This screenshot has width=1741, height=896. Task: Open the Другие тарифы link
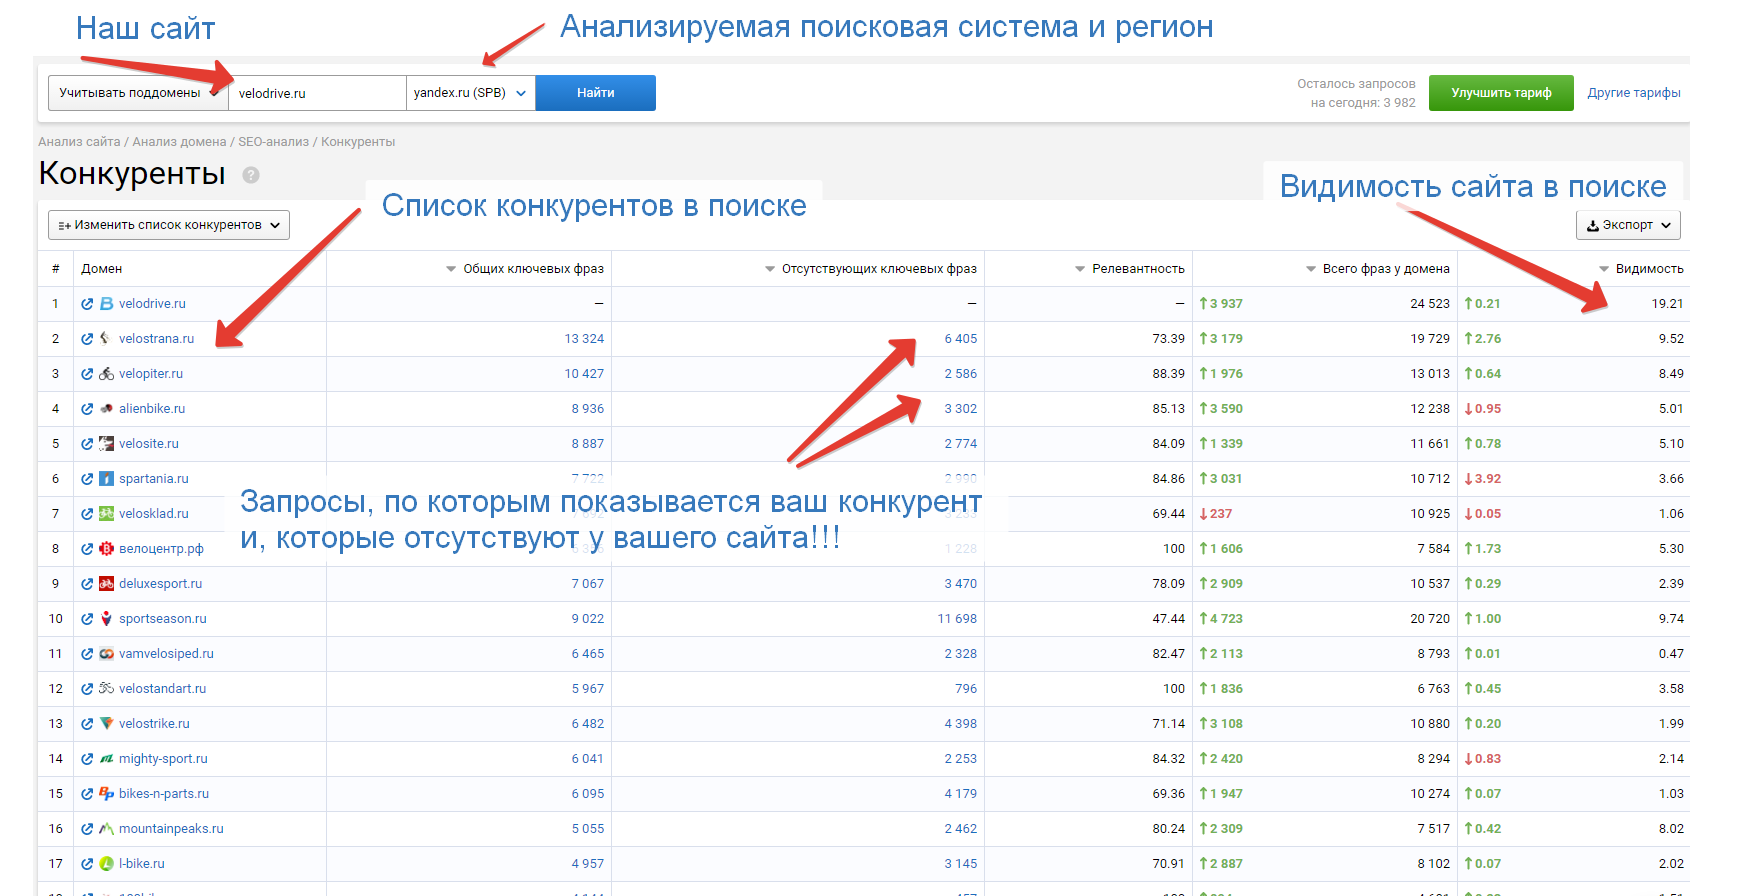coord(1634,93)
